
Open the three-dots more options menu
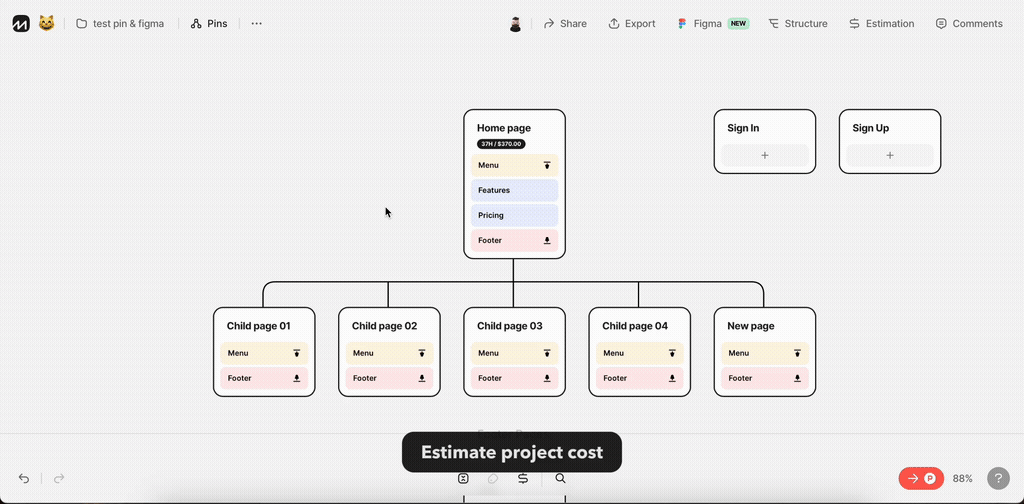pyautogui.click(x=257, y=24)
